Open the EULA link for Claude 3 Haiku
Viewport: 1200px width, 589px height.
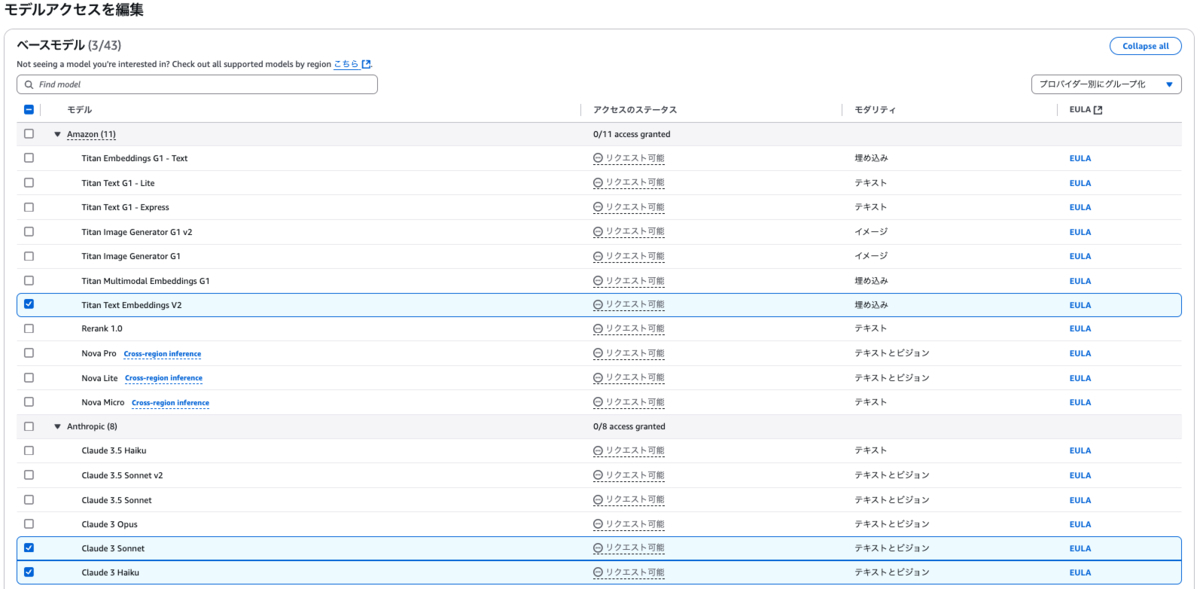pyautogui.click(x=1080, y=573)
